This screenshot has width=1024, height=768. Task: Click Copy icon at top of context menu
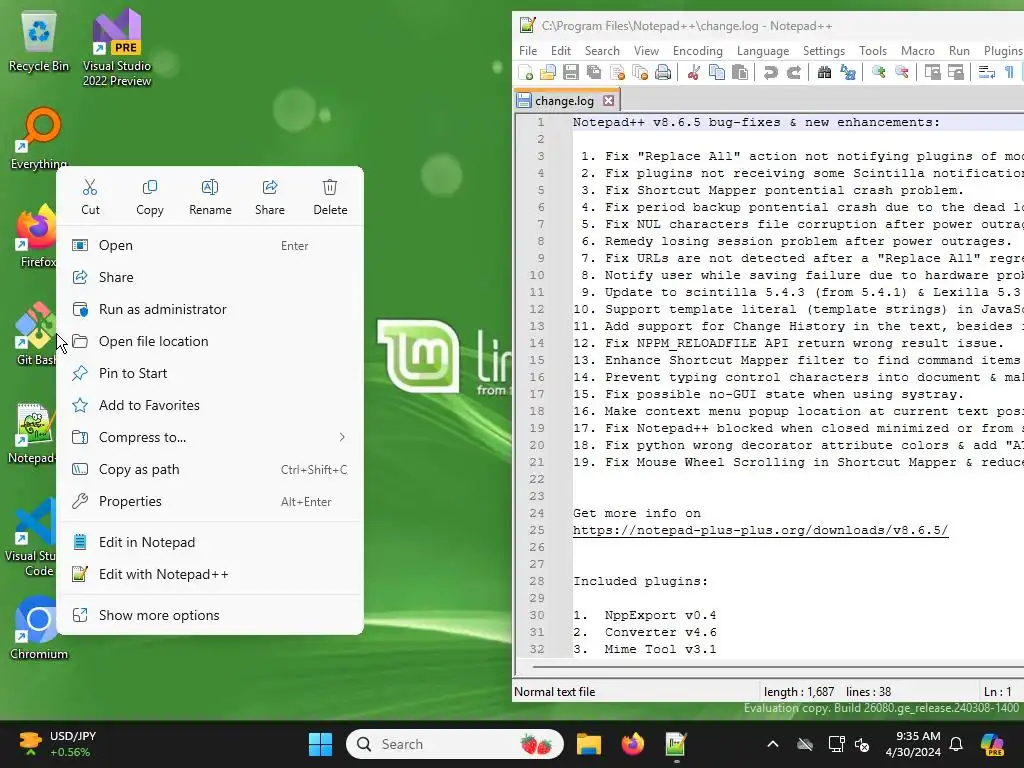pos(150,197)
